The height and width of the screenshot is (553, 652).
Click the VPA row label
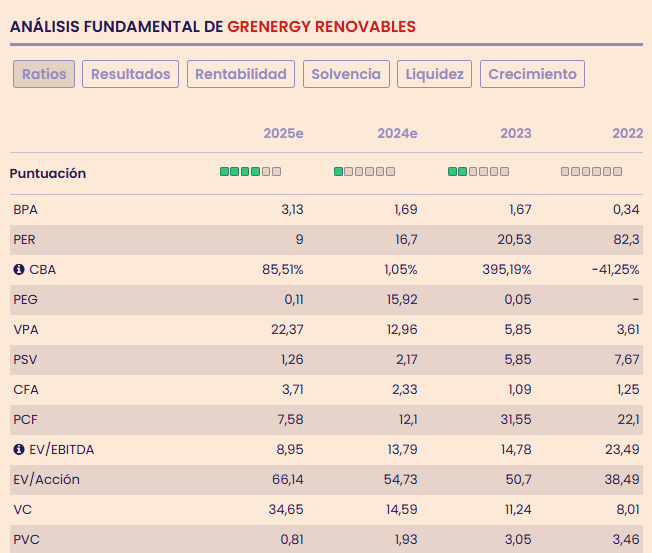coord(26,330)
